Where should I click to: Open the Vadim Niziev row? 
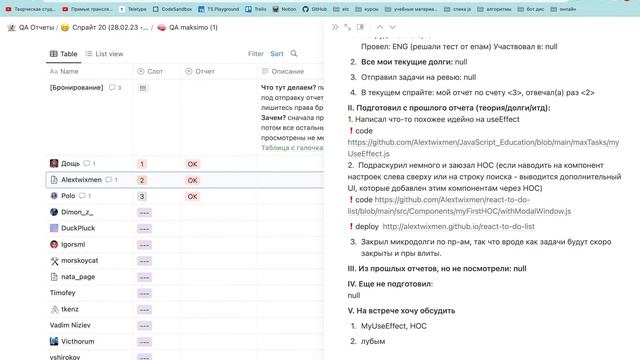(70, 325)
